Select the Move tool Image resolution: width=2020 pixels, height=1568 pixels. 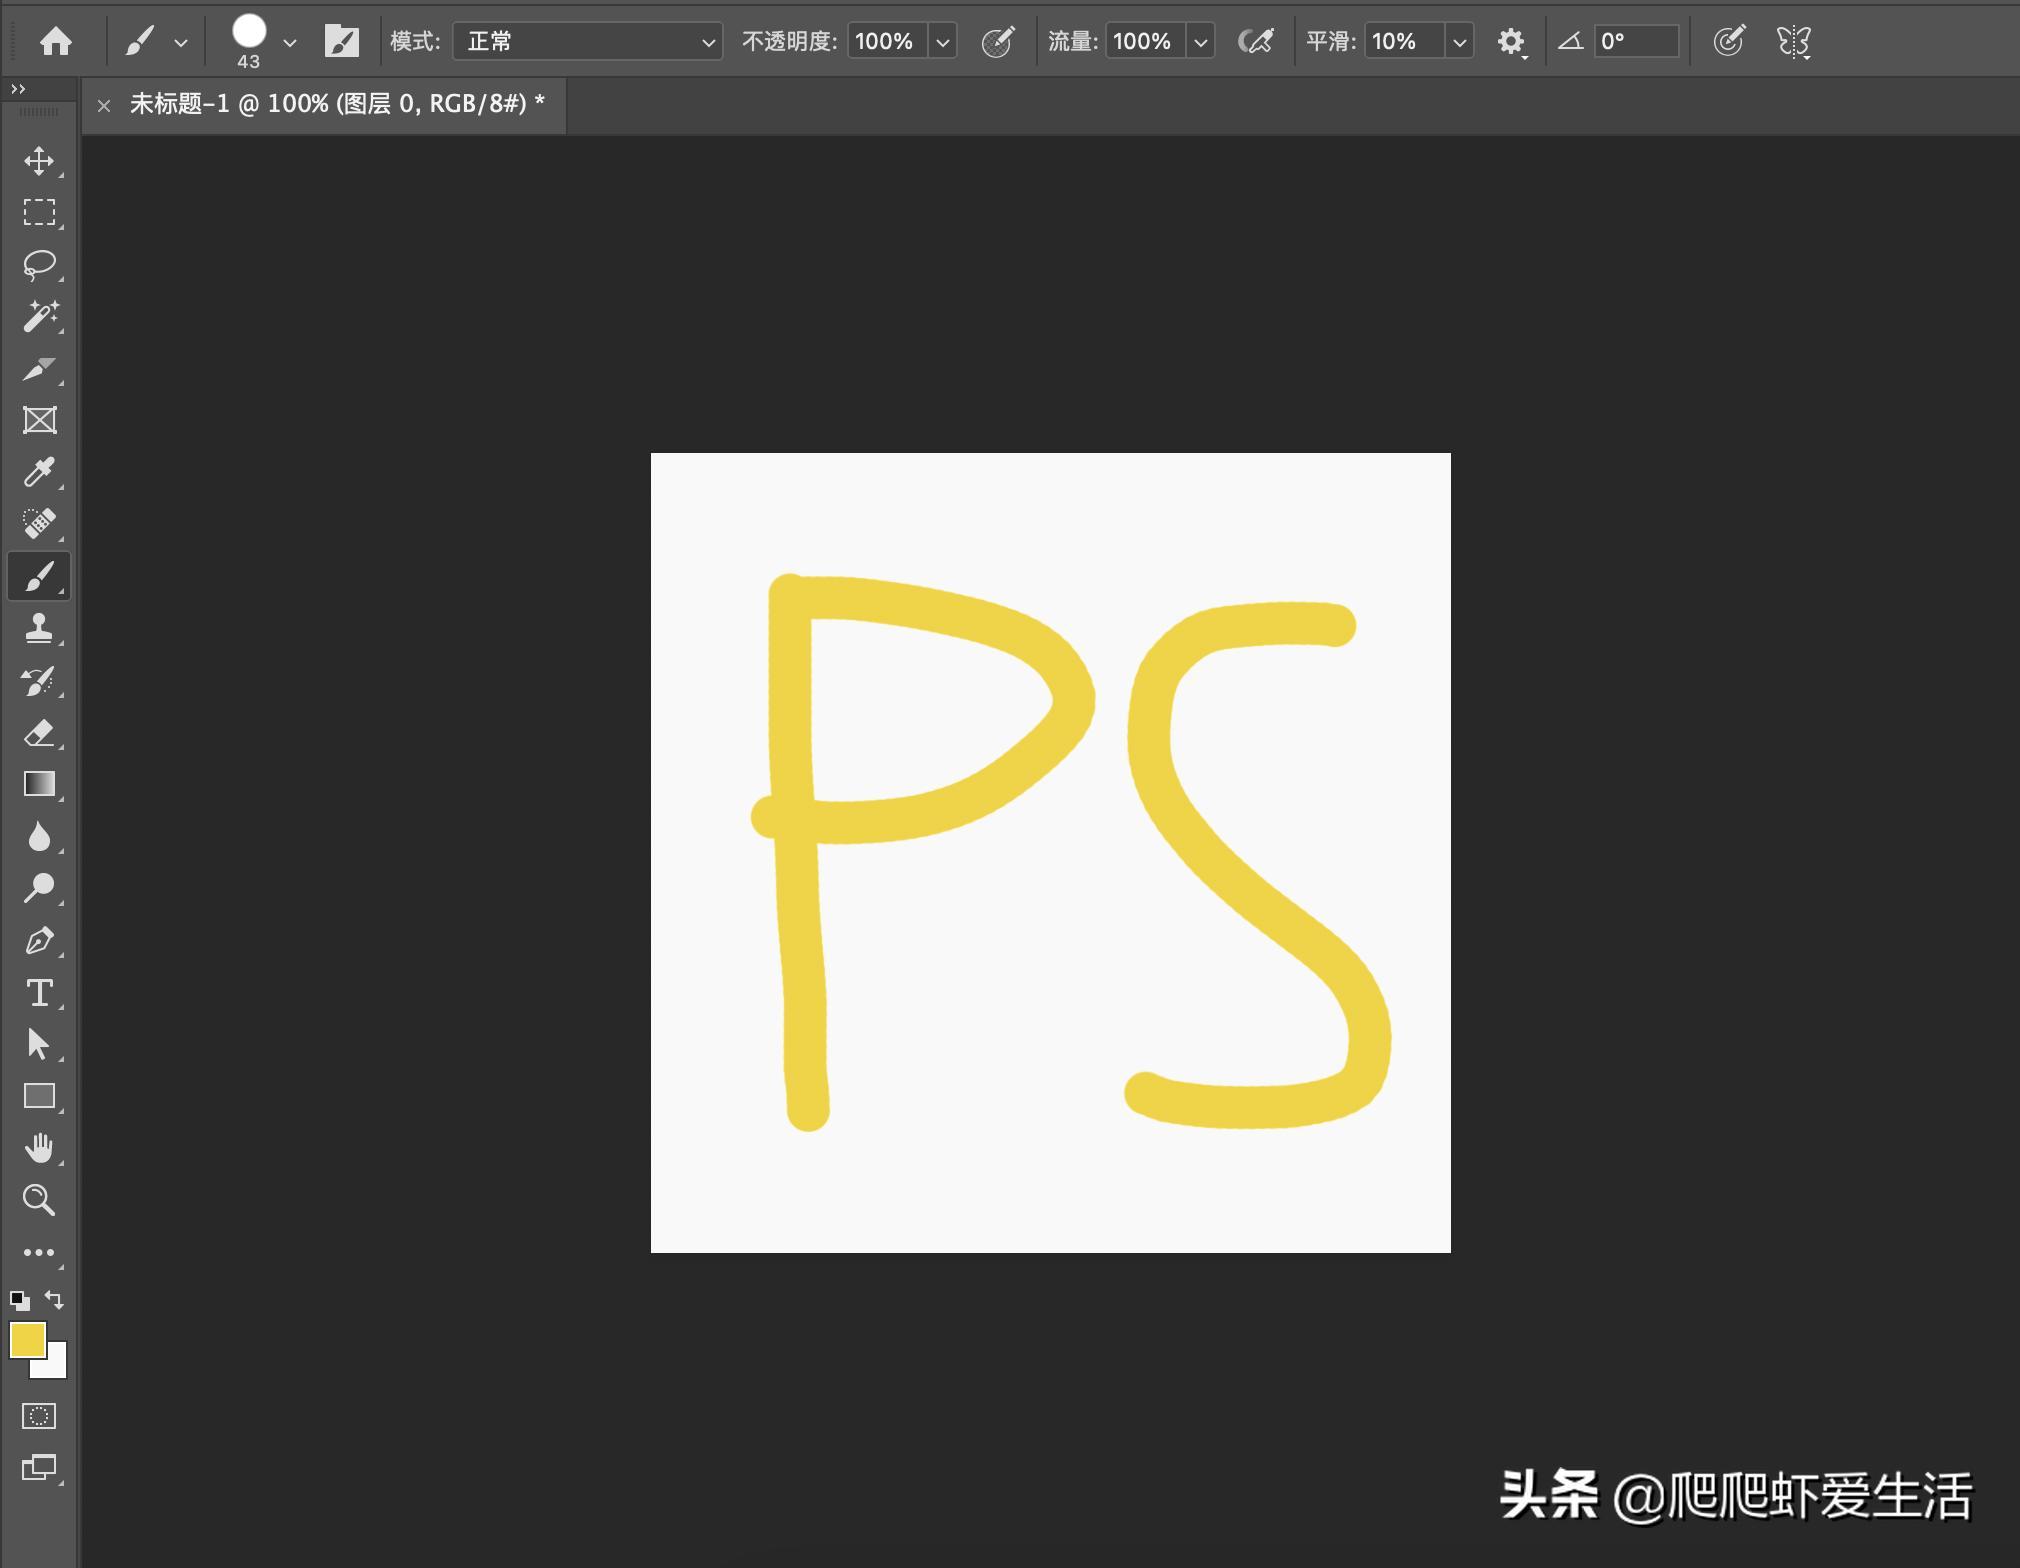point(39,161)
